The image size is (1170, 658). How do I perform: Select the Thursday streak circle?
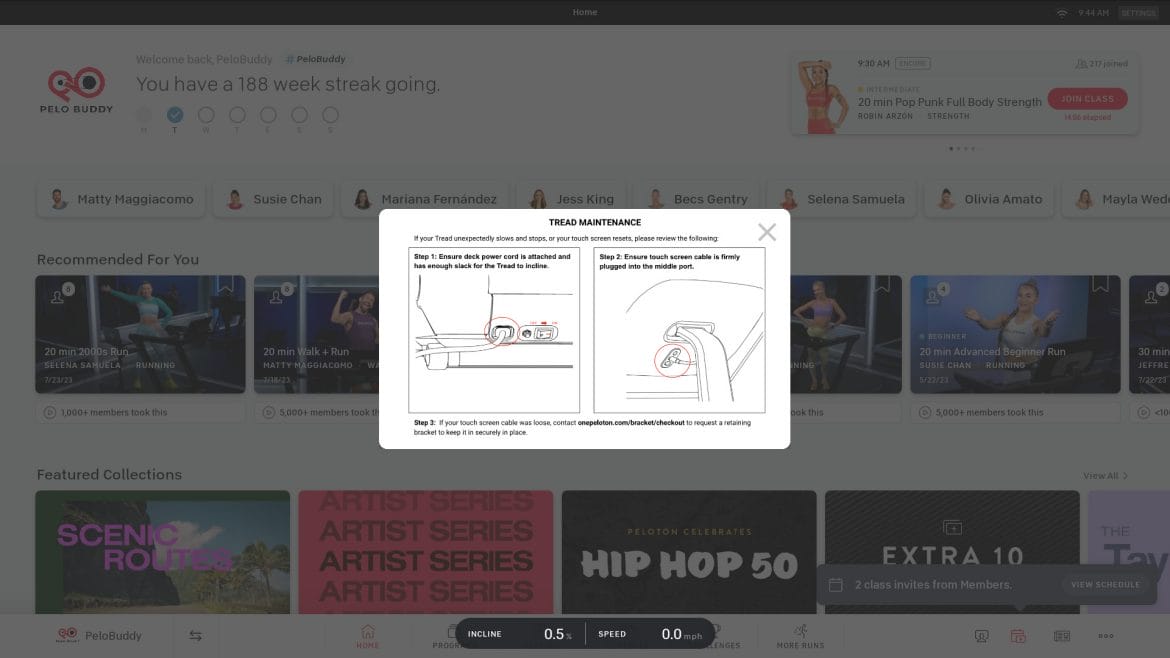click(237, 115)
